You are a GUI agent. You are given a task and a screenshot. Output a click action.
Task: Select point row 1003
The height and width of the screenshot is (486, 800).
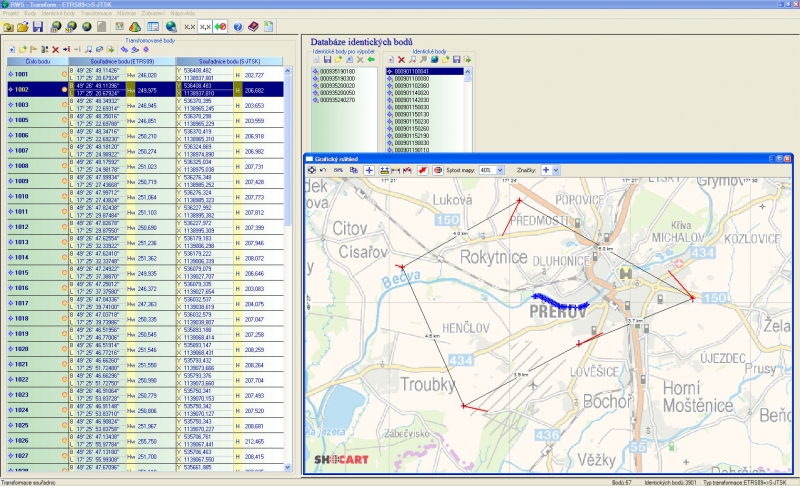pyautogui.click(x=145, y=105)
